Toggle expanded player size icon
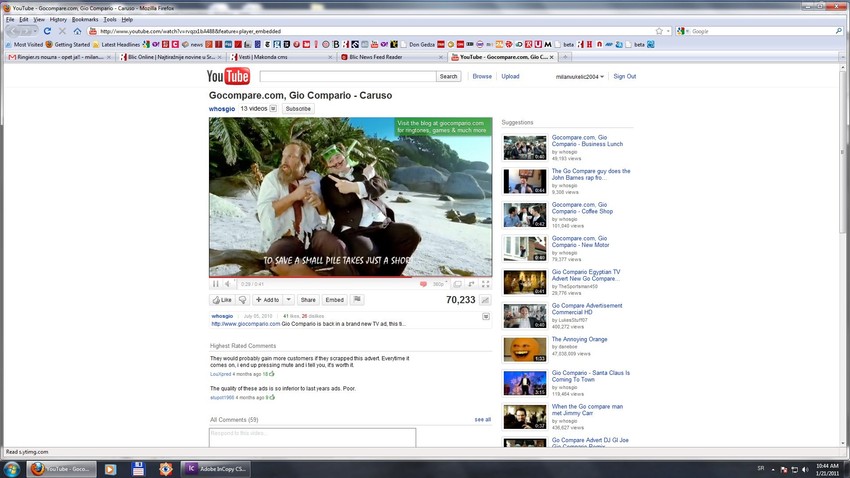850x478 pixels. click(457, 284)
